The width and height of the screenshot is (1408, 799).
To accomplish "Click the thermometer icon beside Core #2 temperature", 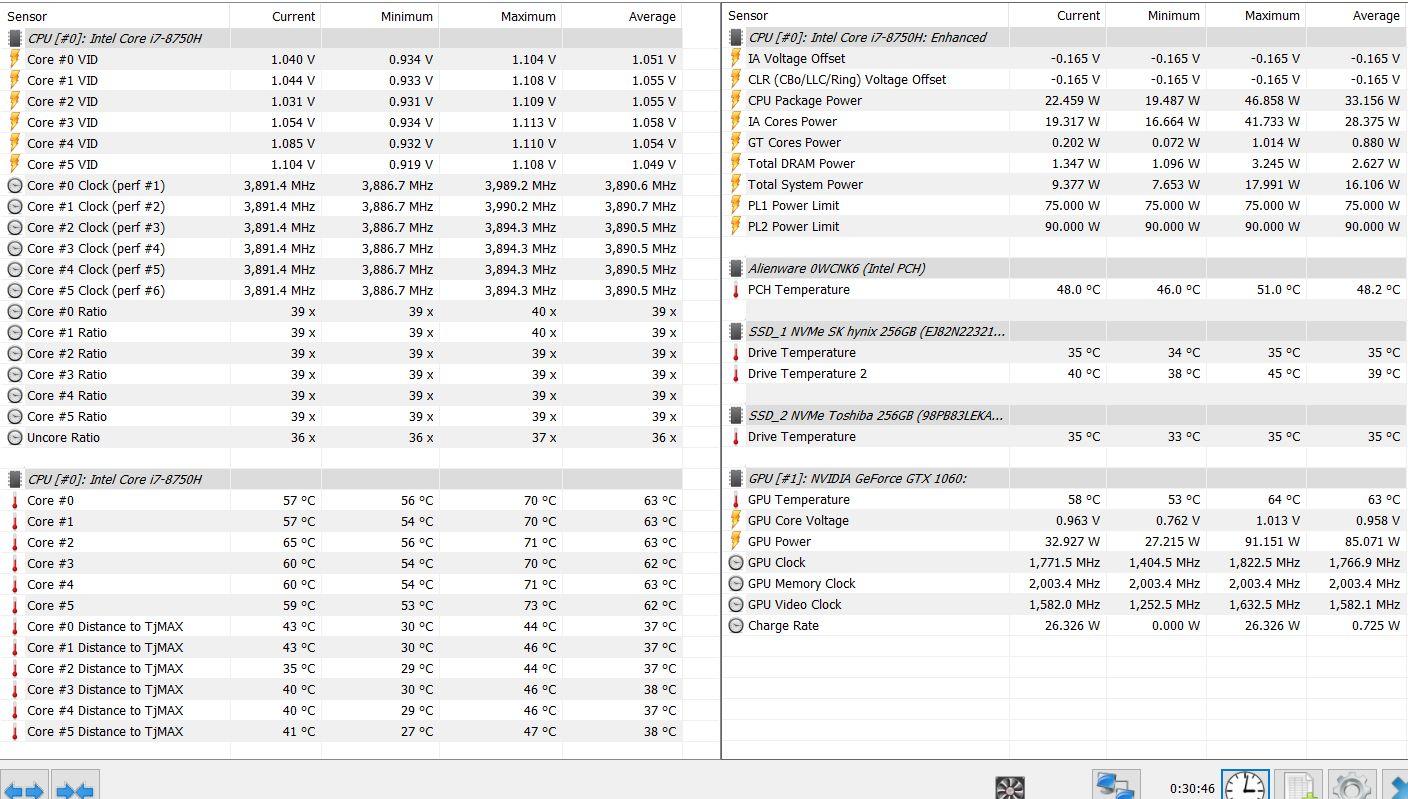I will coord(15,542).
